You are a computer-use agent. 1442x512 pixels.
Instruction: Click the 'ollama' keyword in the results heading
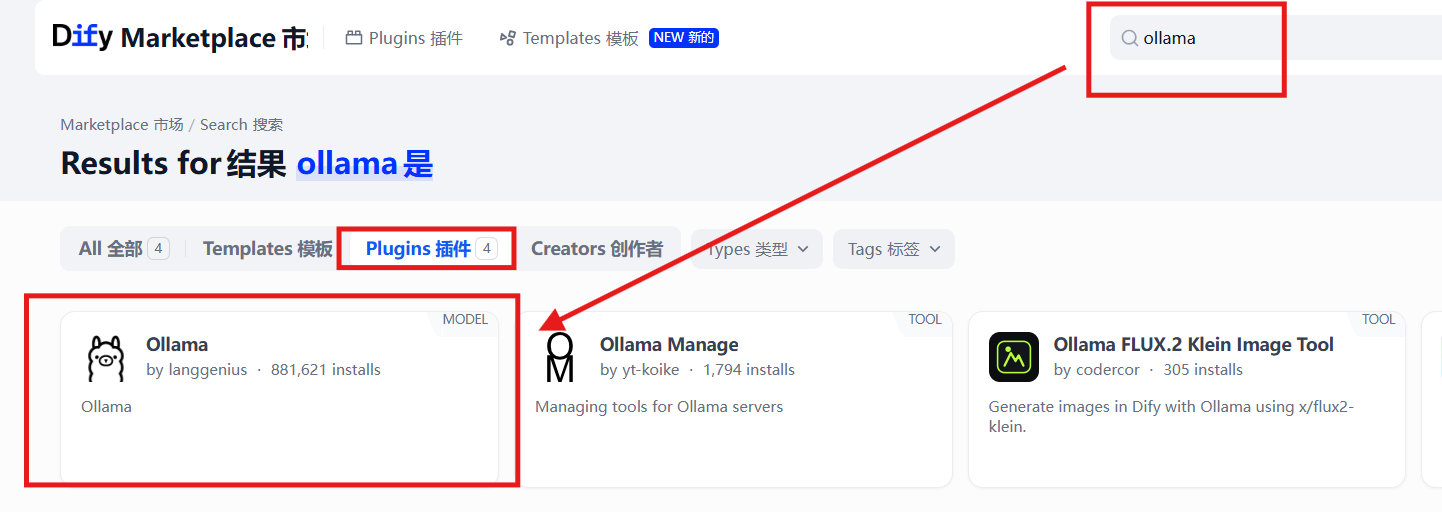(347, 163)
